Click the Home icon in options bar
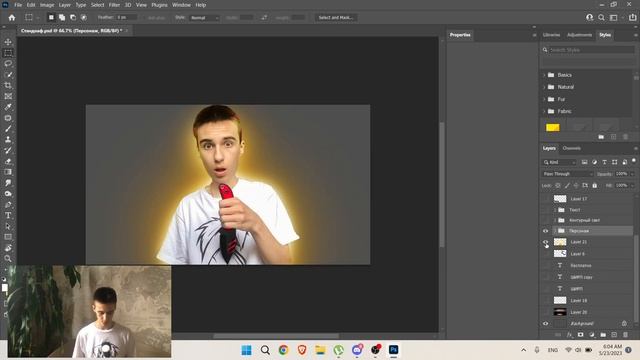The image size is (640, 360). 12,18
